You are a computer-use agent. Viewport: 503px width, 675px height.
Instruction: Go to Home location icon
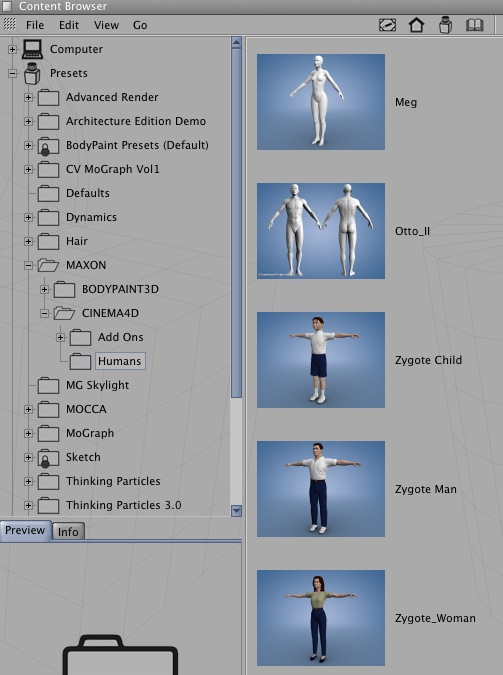(416, 25)
